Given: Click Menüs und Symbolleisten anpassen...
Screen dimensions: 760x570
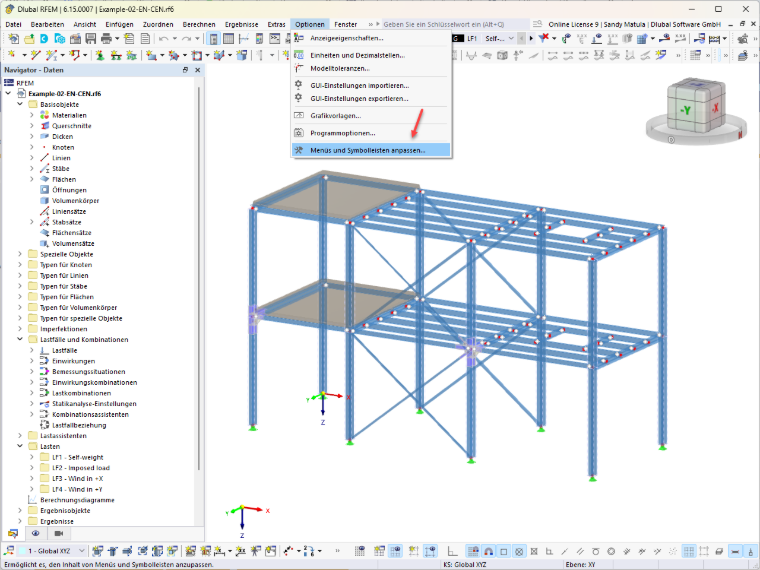Looking at the screenshot, I should pos(371,150).
